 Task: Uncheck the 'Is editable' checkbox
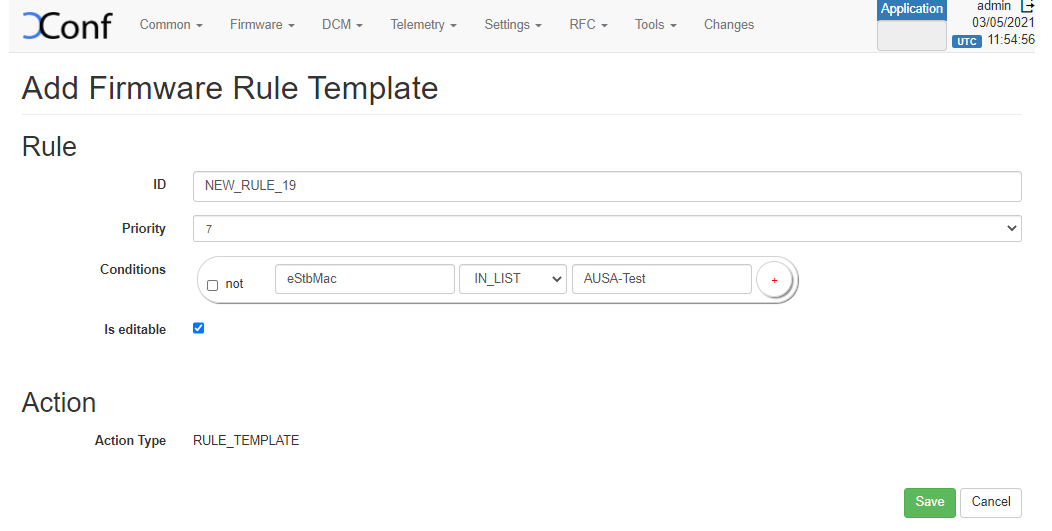(x=198, y=328)
